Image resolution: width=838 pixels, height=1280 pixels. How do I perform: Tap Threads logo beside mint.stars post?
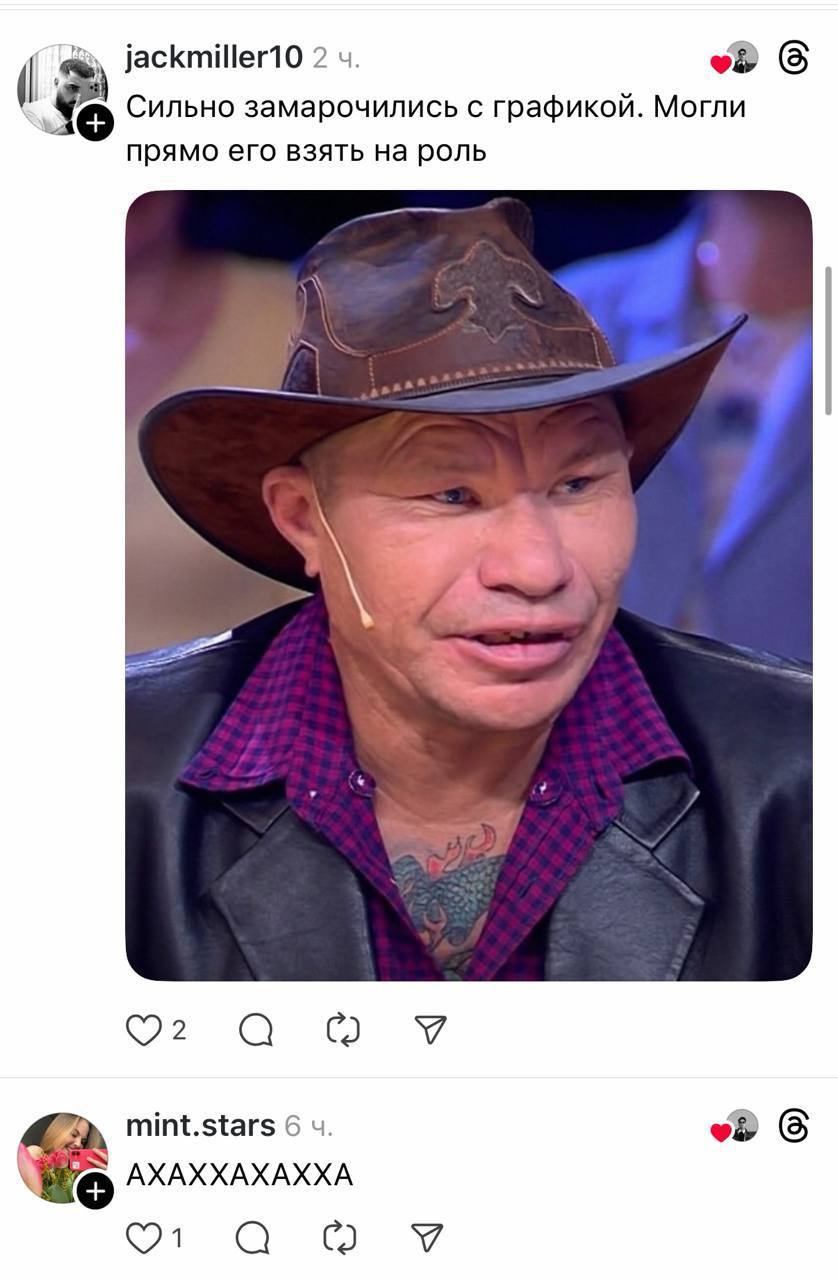click(793, 1127)
